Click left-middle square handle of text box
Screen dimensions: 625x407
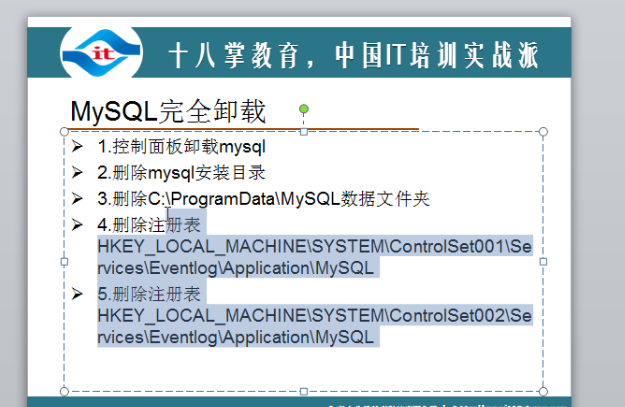coord(64,262)
